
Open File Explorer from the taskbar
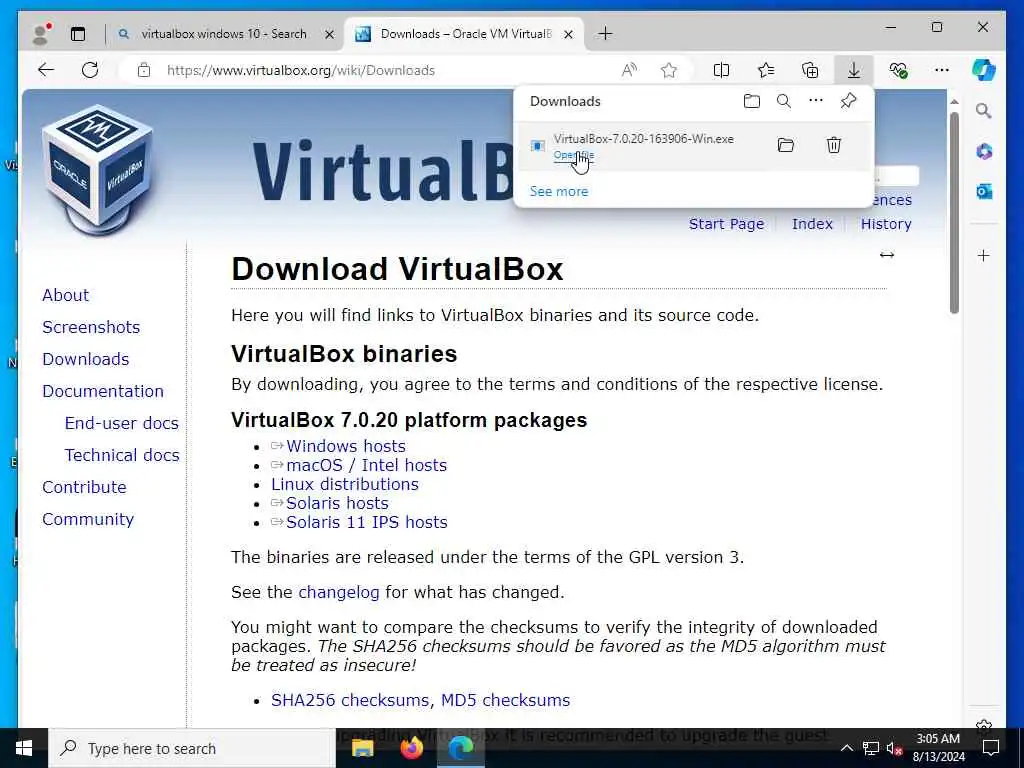point(362,748)
